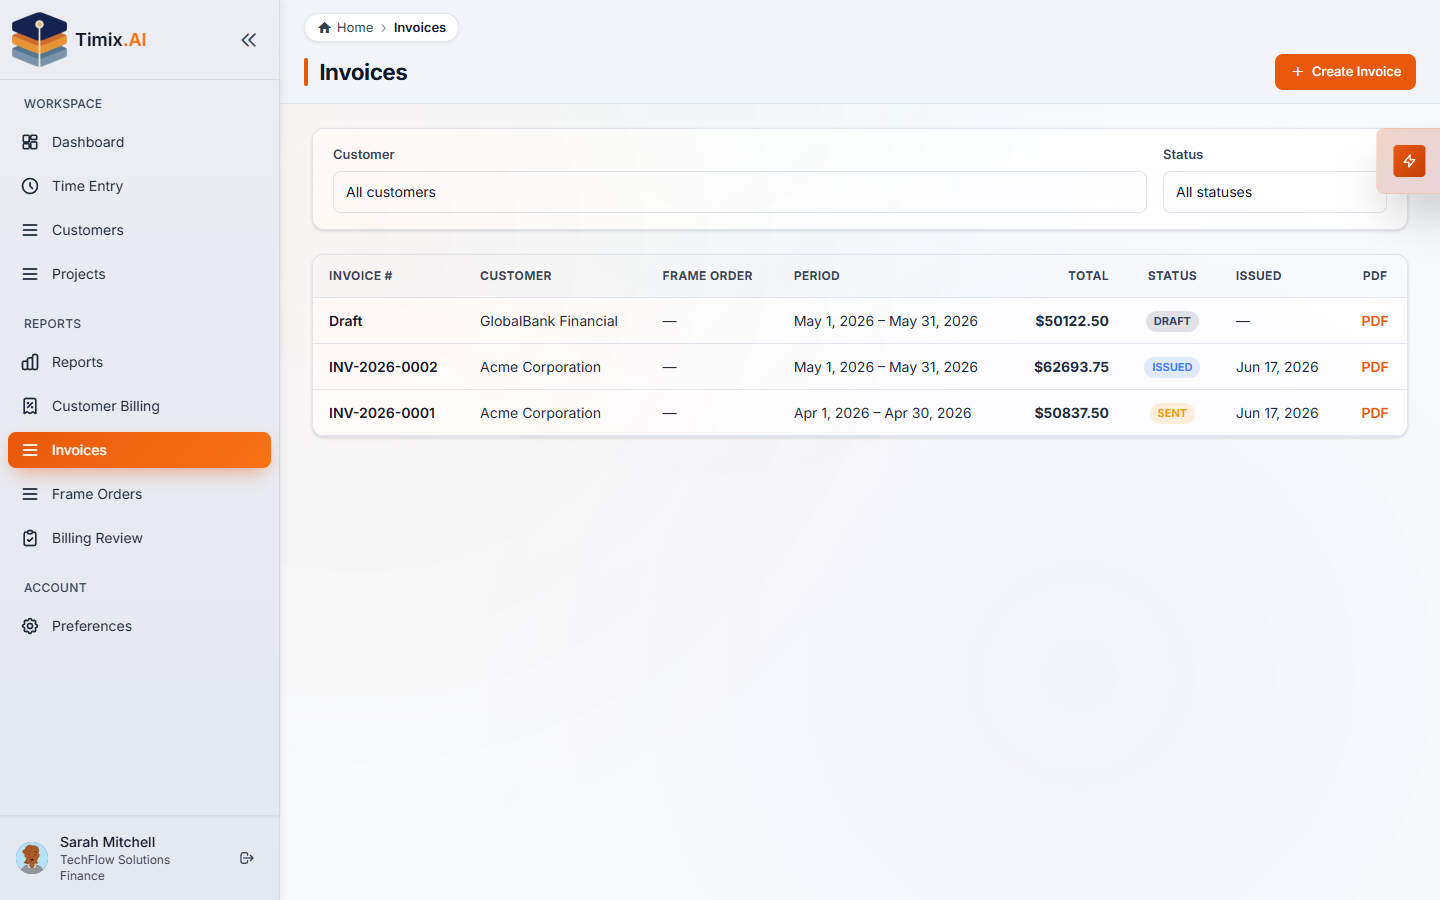Download the PDF for the Draft invoice
Image resolution: width=1440 pixels, height=900 pixels.
[1374, 321]
